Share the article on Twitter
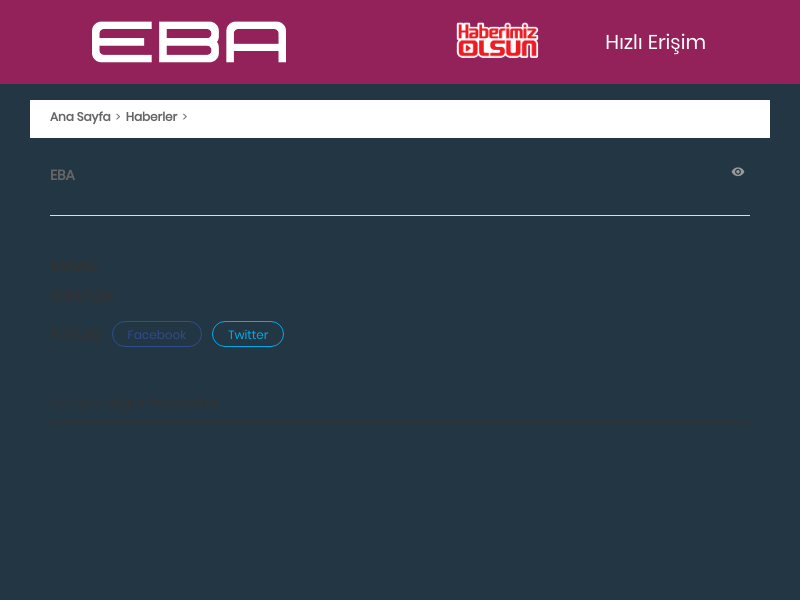Image resolution: width=800 pixels, height=600 pixels. coord(248,334)
